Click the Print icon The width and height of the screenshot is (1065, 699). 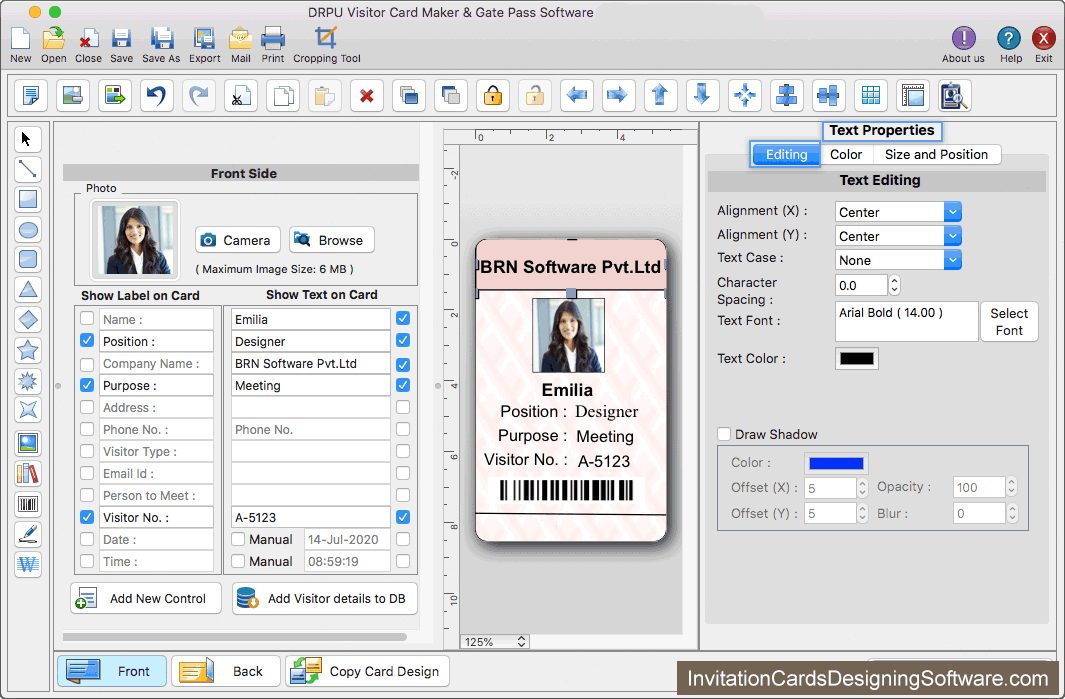tap(273, 39)
